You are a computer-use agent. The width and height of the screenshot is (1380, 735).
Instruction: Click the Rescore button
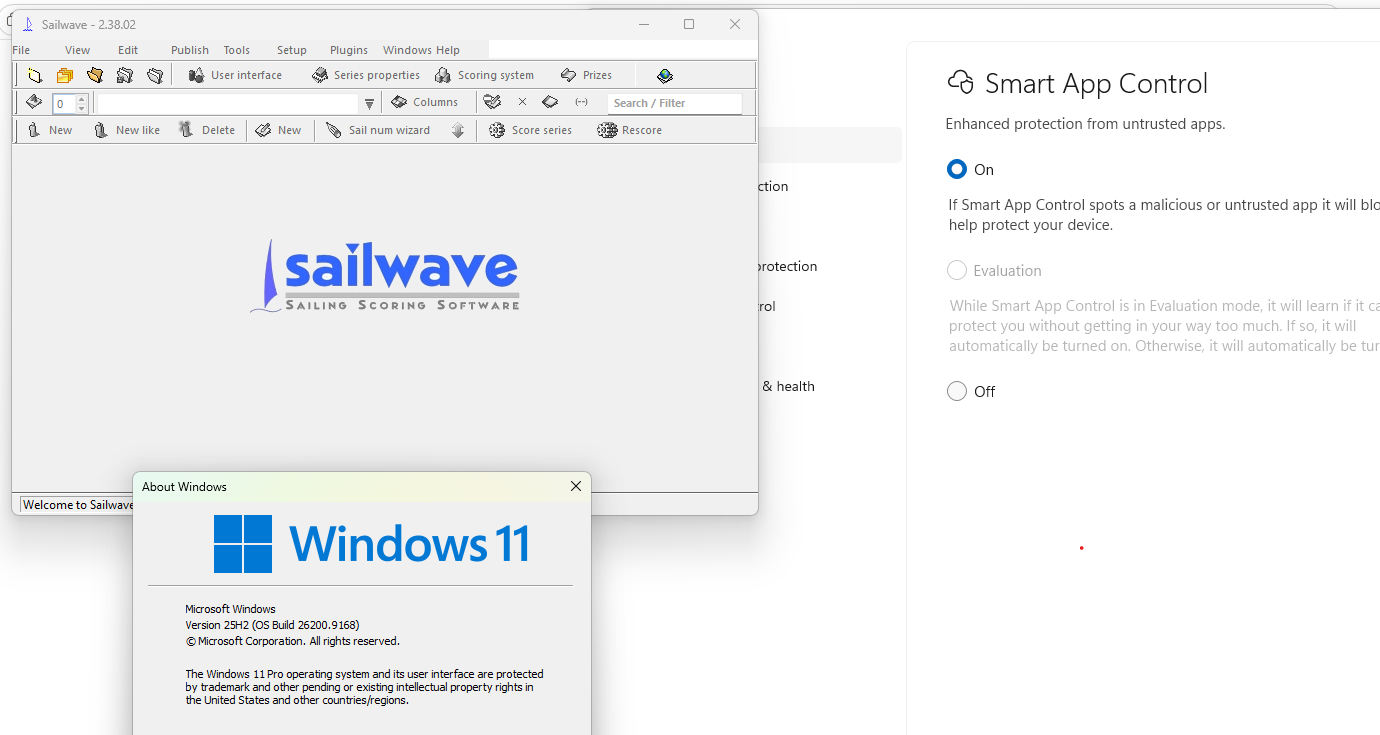click(630, 130)
